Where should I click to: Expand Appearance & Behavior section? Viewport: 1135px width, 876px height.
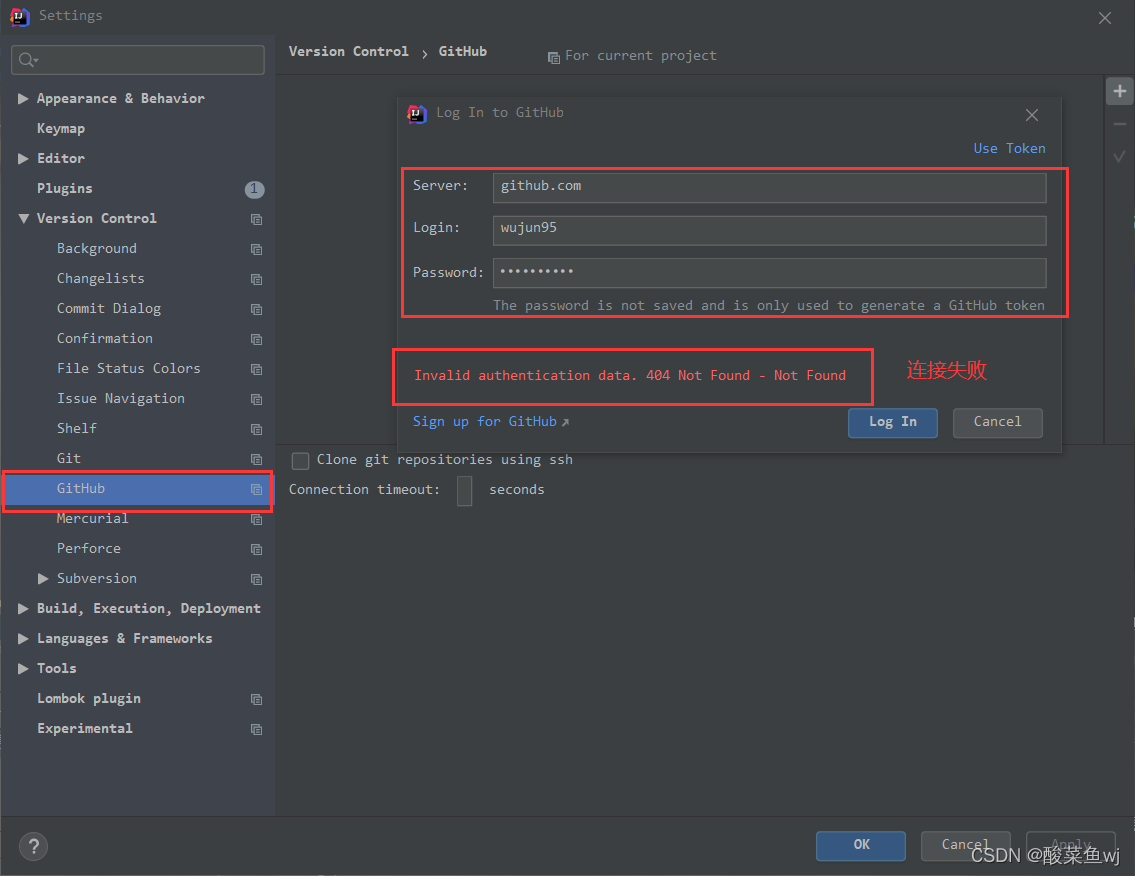[23, 98]
